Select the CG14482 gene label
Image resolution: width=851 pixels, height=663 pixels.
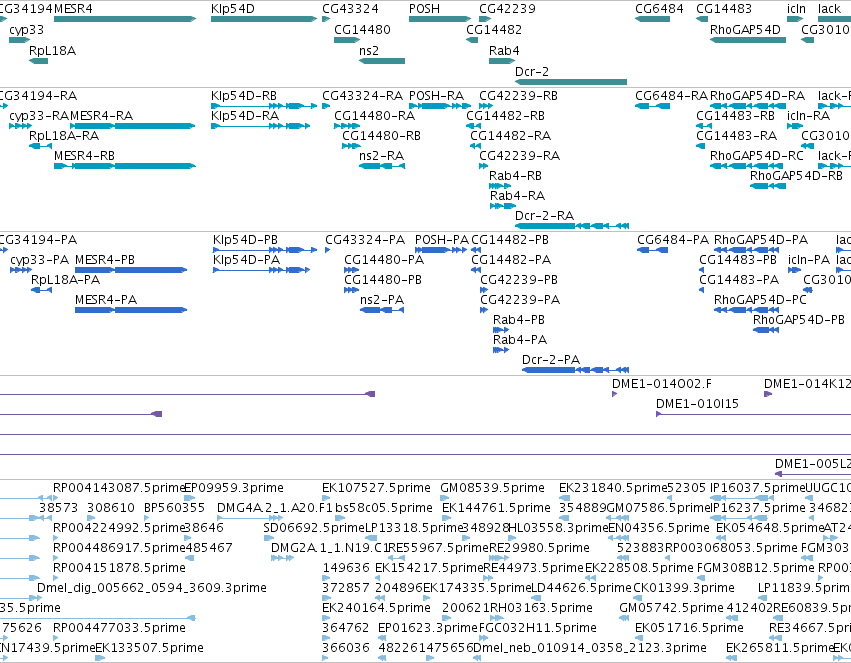pos(494,29)
